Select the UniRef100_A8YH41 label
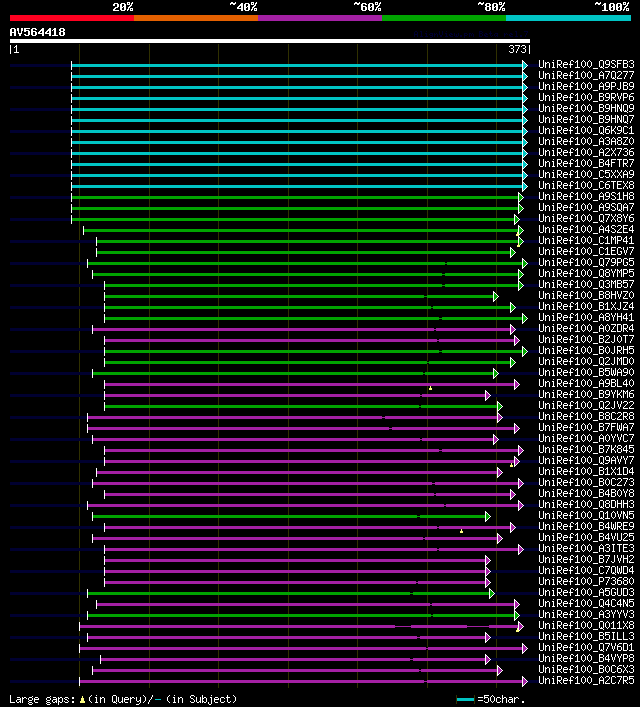 [x=586, y=317]
